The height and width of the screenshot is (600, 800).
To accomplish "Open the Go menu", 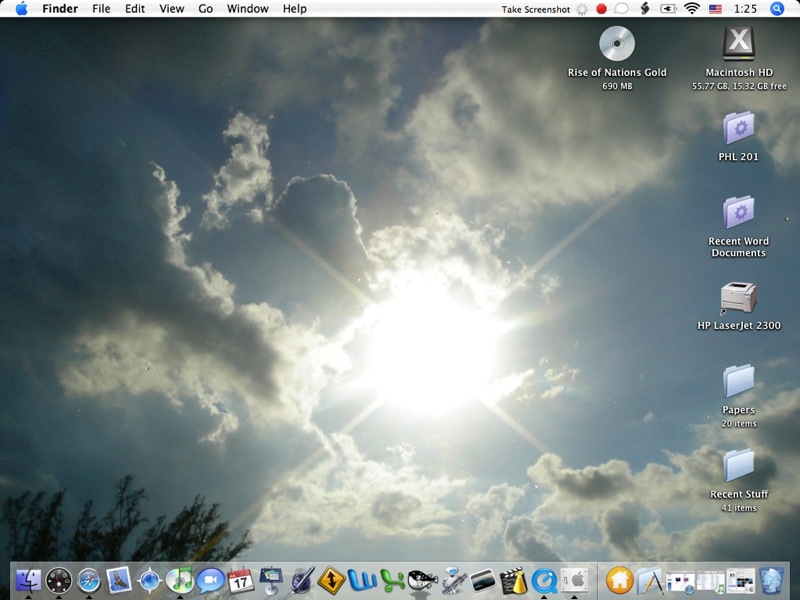I will pyautogui.click(x=206, y=9).
